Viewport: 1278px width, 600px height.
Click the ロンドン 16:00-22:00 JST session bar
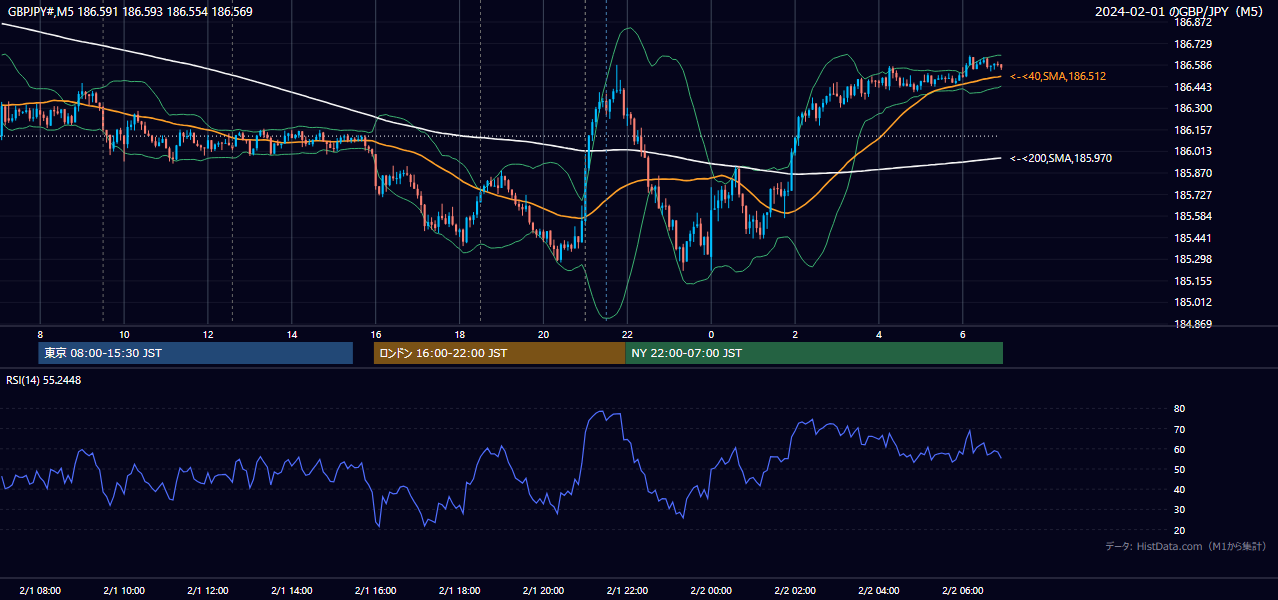(x=499, y=353)
